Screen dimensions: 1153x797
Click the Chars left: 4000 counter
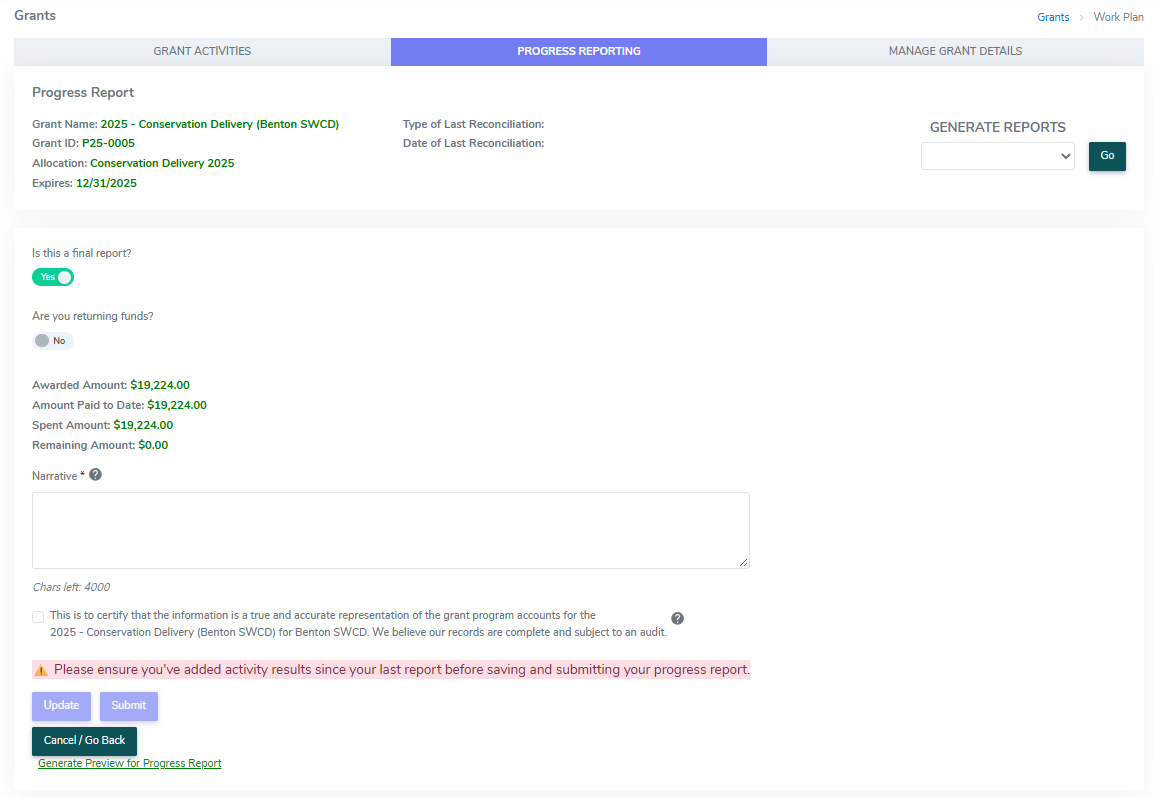[x=71, y=587]
